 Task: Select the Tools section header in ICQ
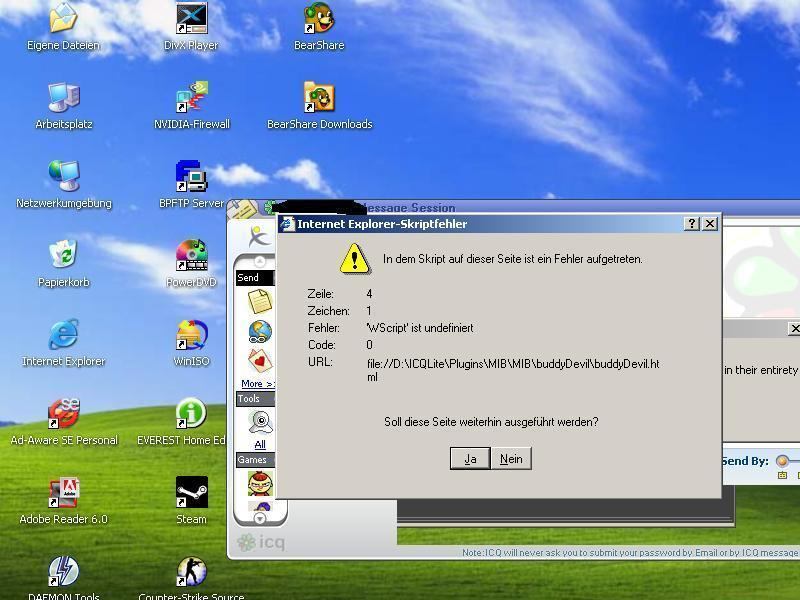255,398
